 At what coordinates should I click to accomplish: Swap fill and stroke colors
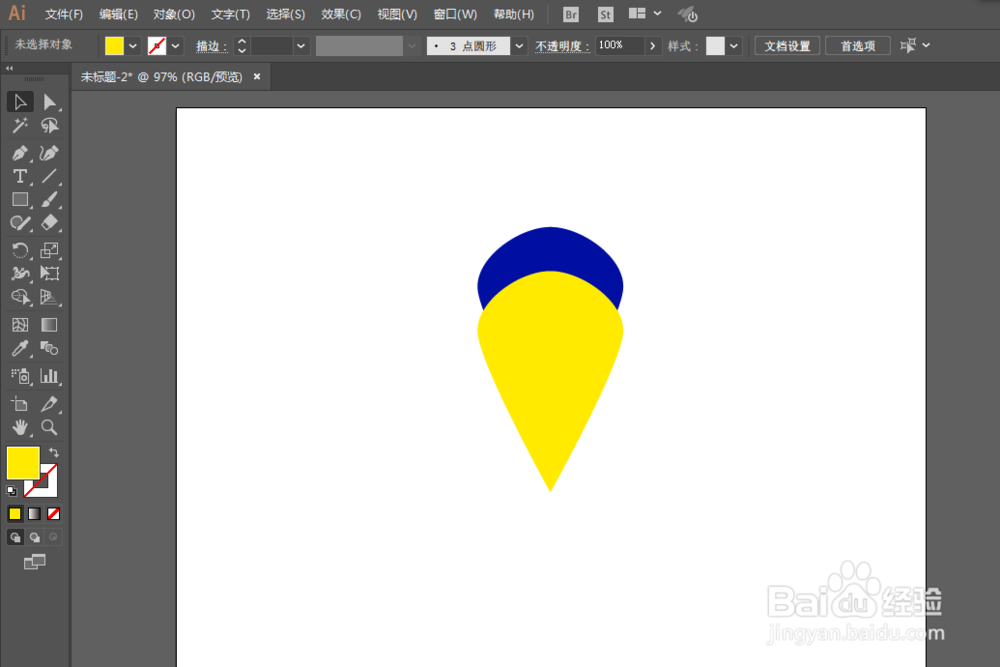tap(54, 452)
